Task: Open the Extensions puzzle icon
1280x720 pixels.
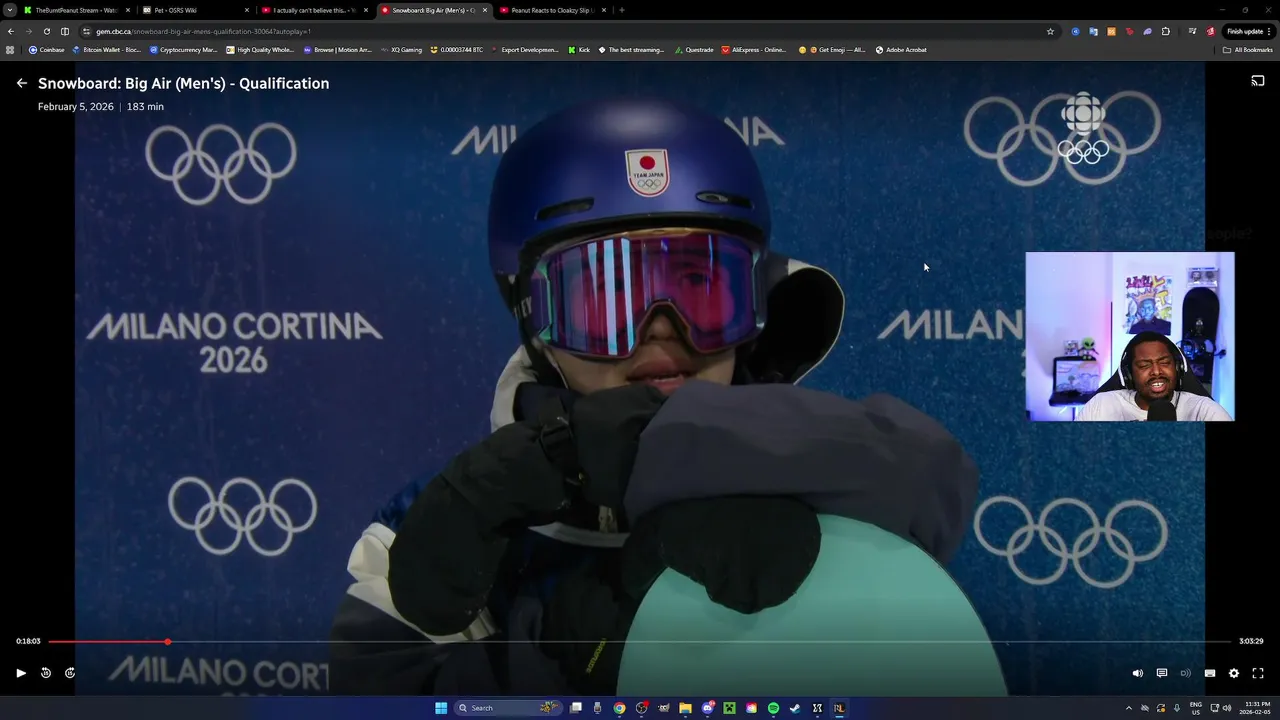Action: (x=1165, y=31)
